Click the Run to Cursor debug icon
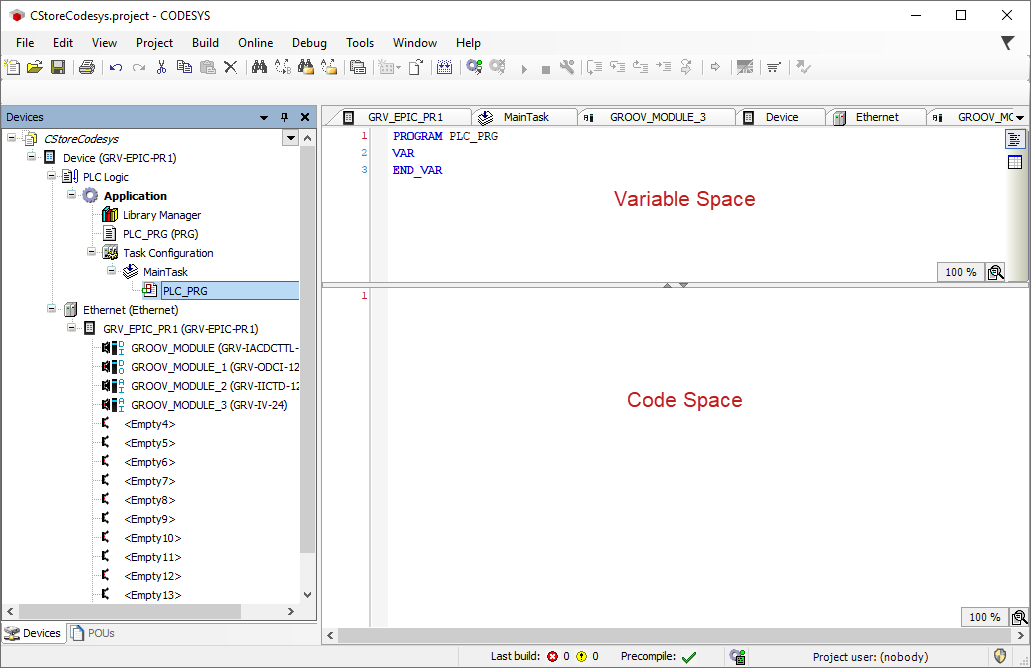Image resolution: width=1031 pixels, height=668 pixels. 663,67
